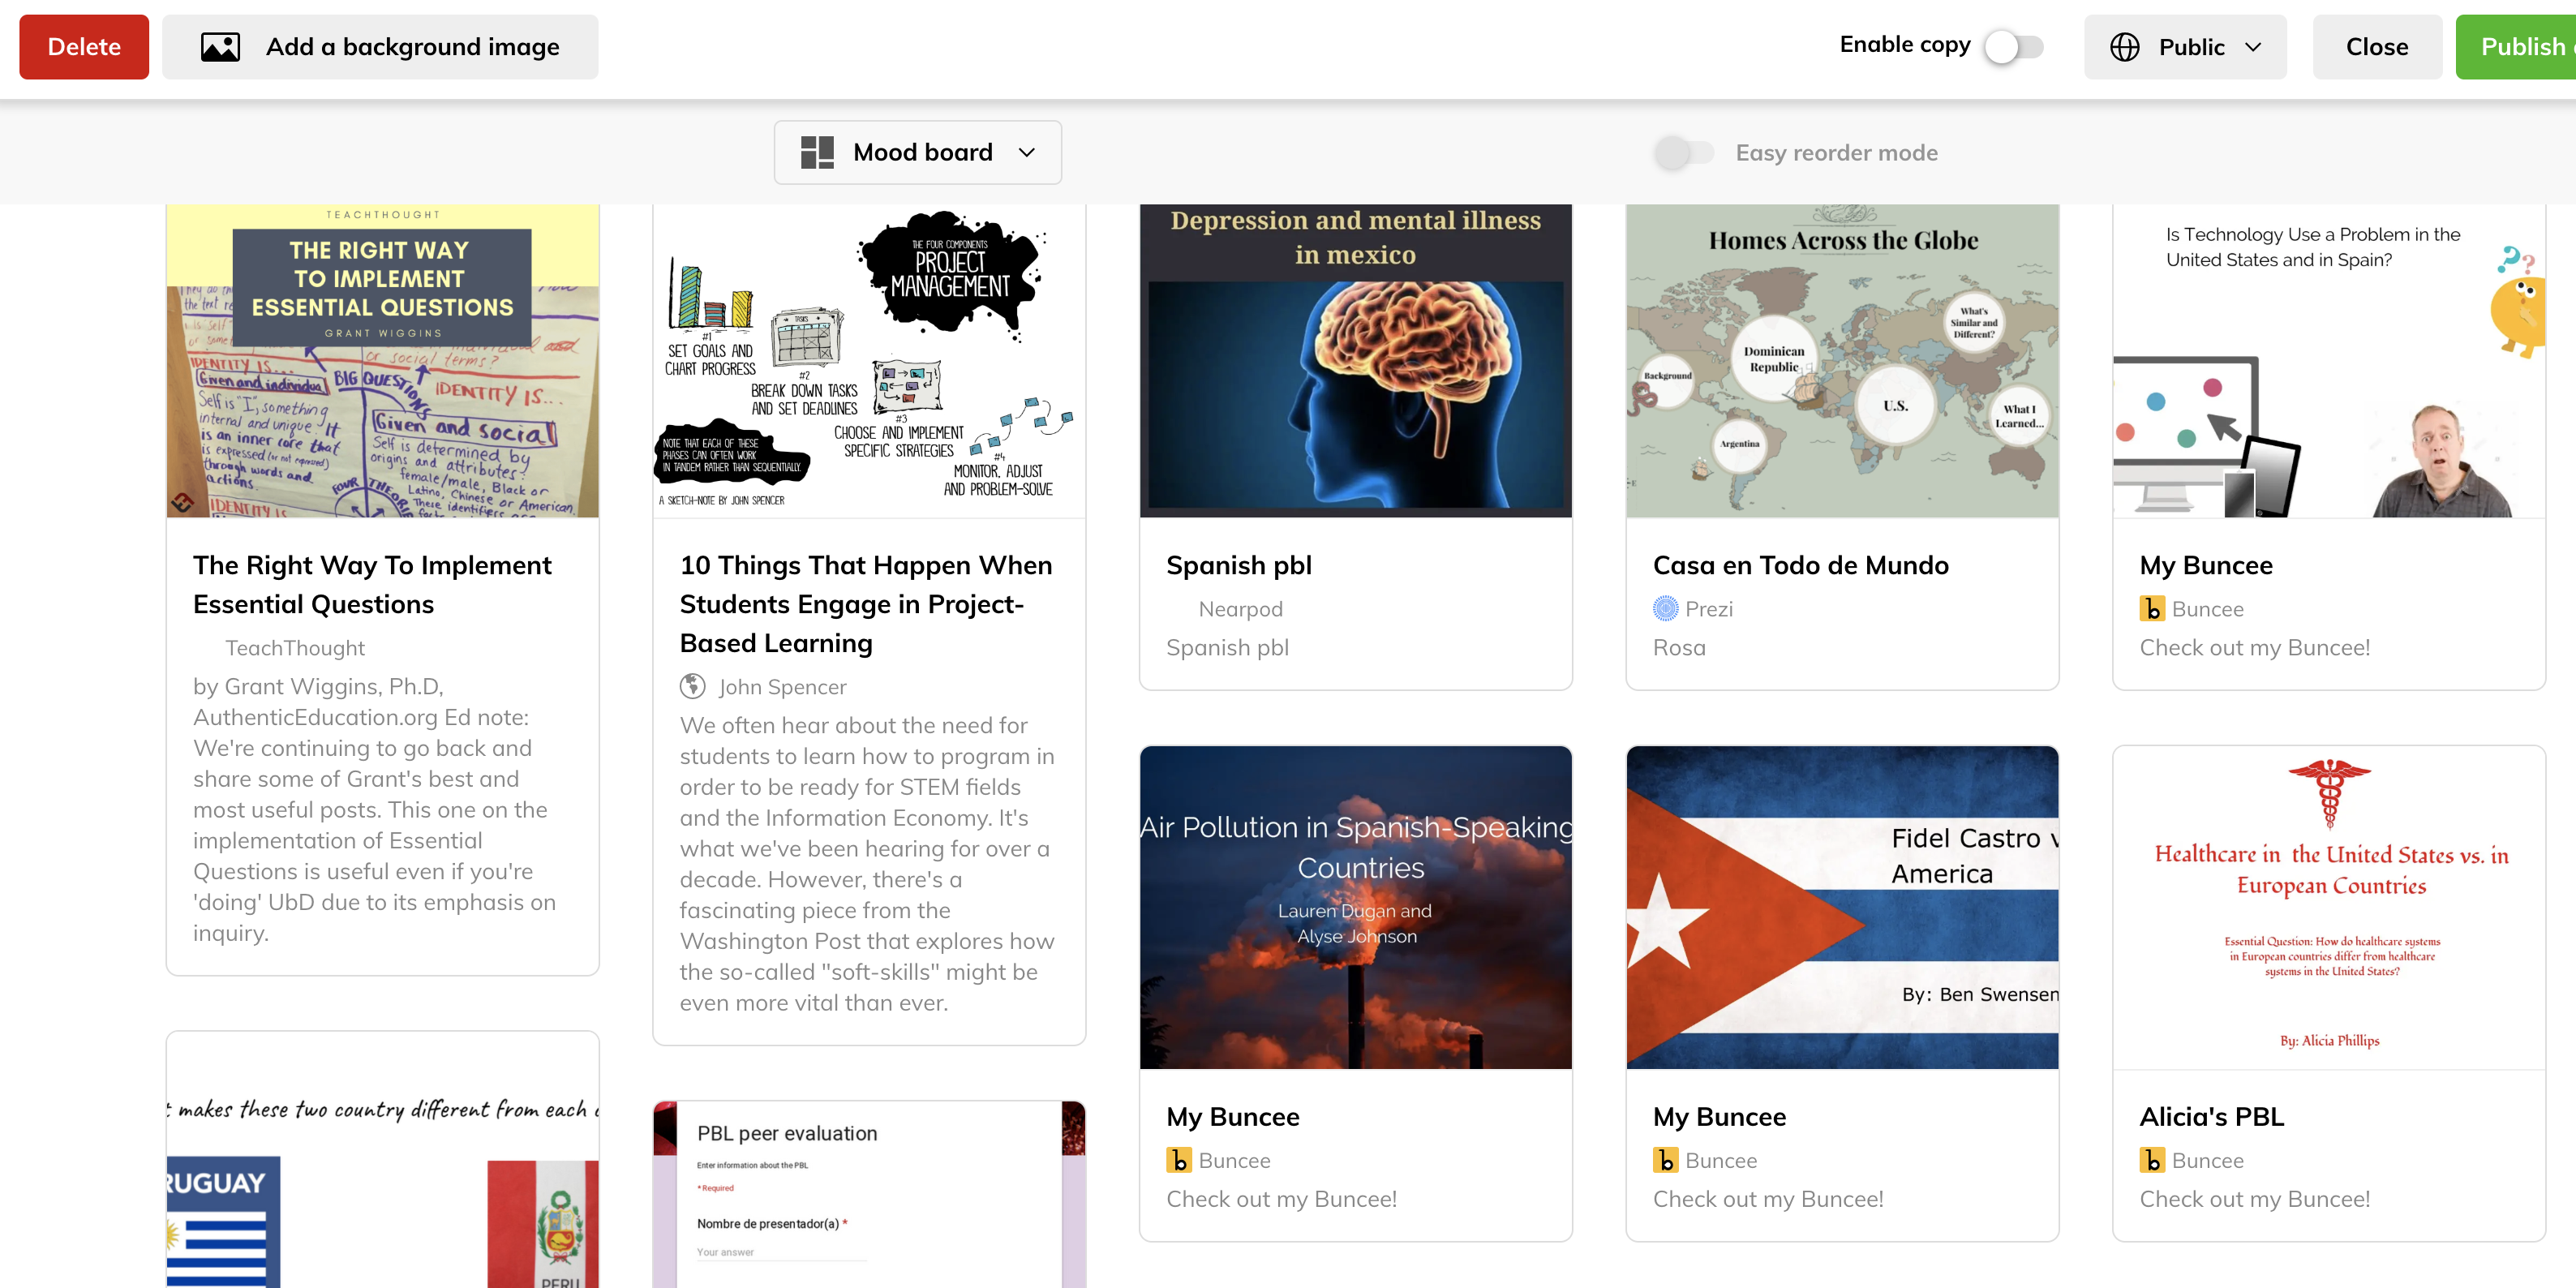The width and height of the screenshot is (2576, 1288).
Task: Click the chevron arrow next to Public
Action: point(2252,47)
